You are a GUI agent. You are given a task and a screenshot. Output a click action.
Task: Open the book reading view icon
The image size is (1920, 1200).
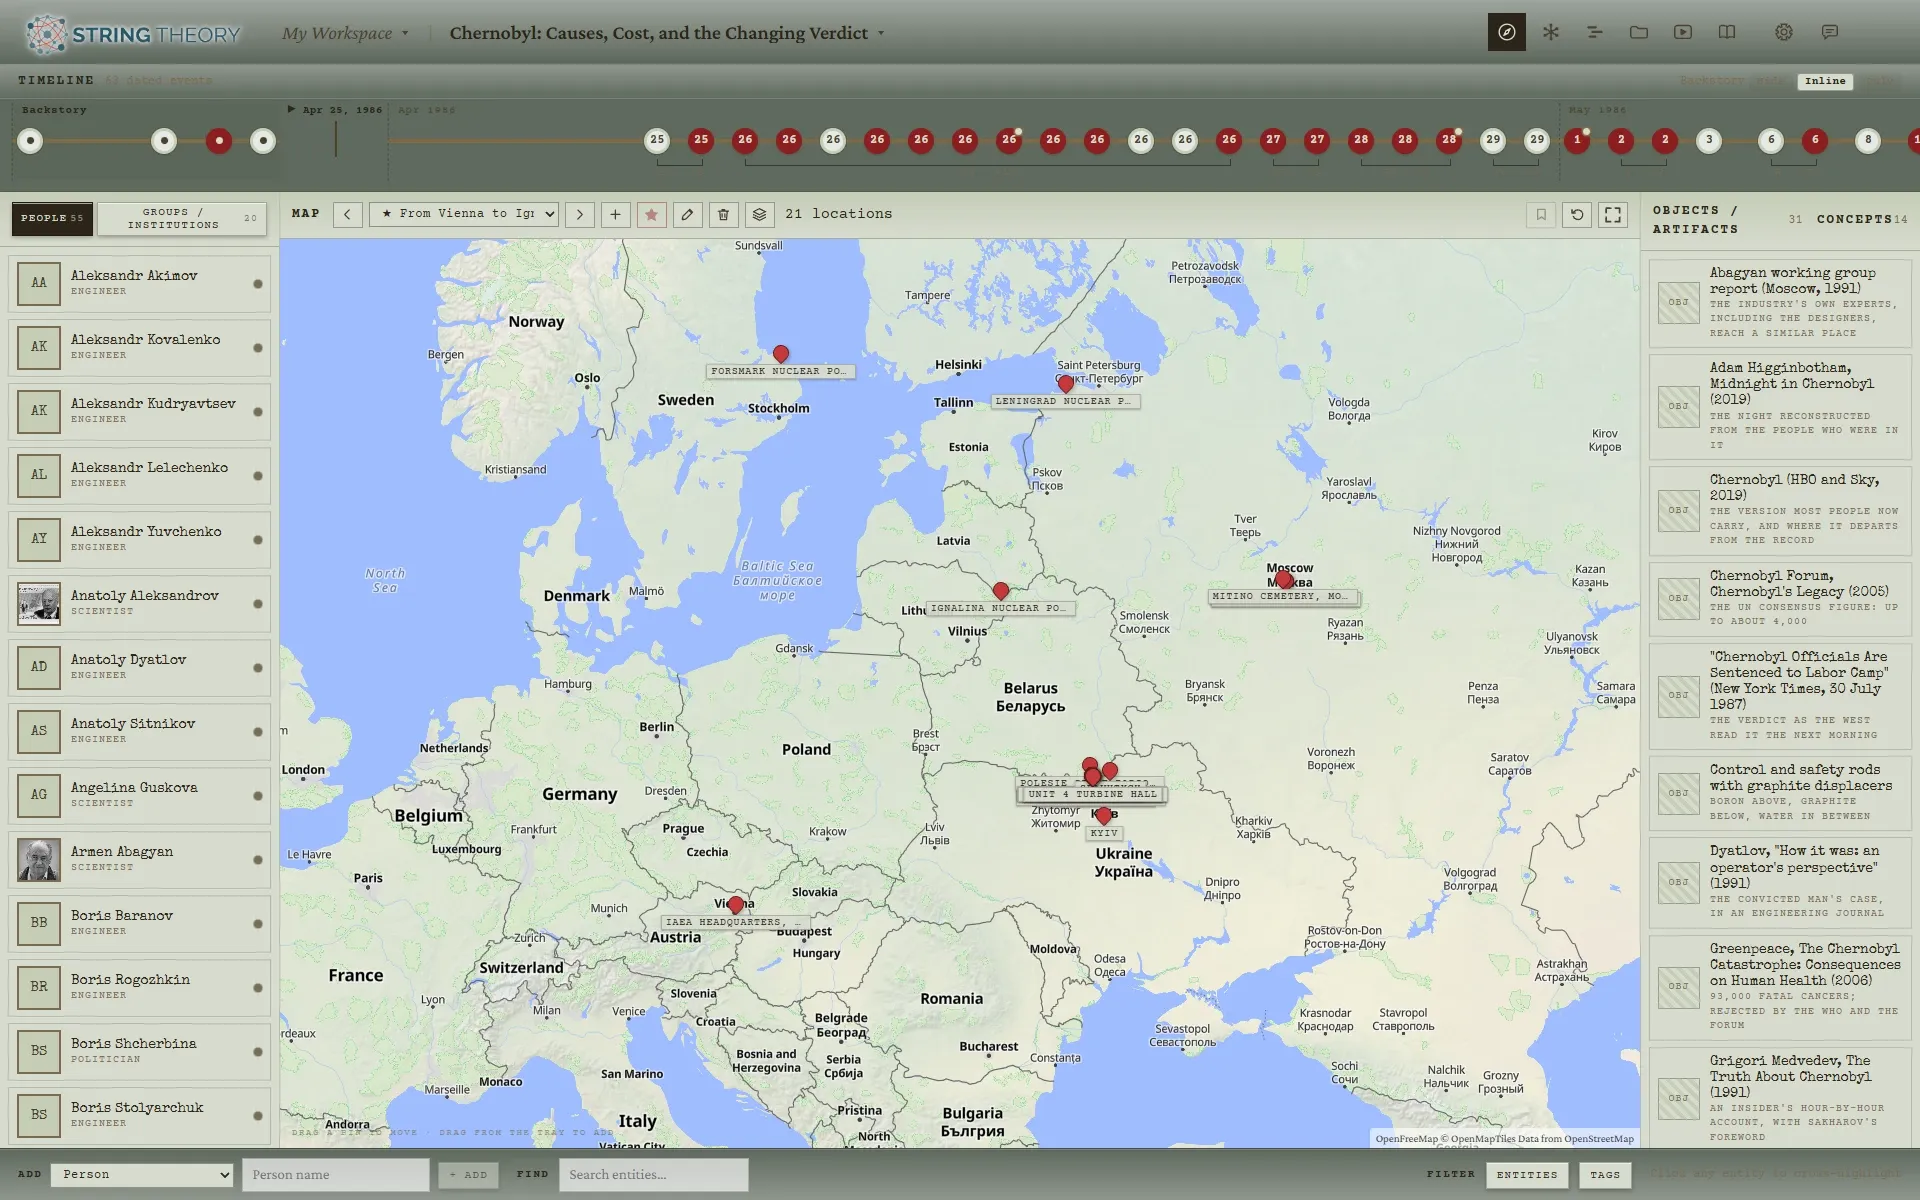tap(1727, 32)
